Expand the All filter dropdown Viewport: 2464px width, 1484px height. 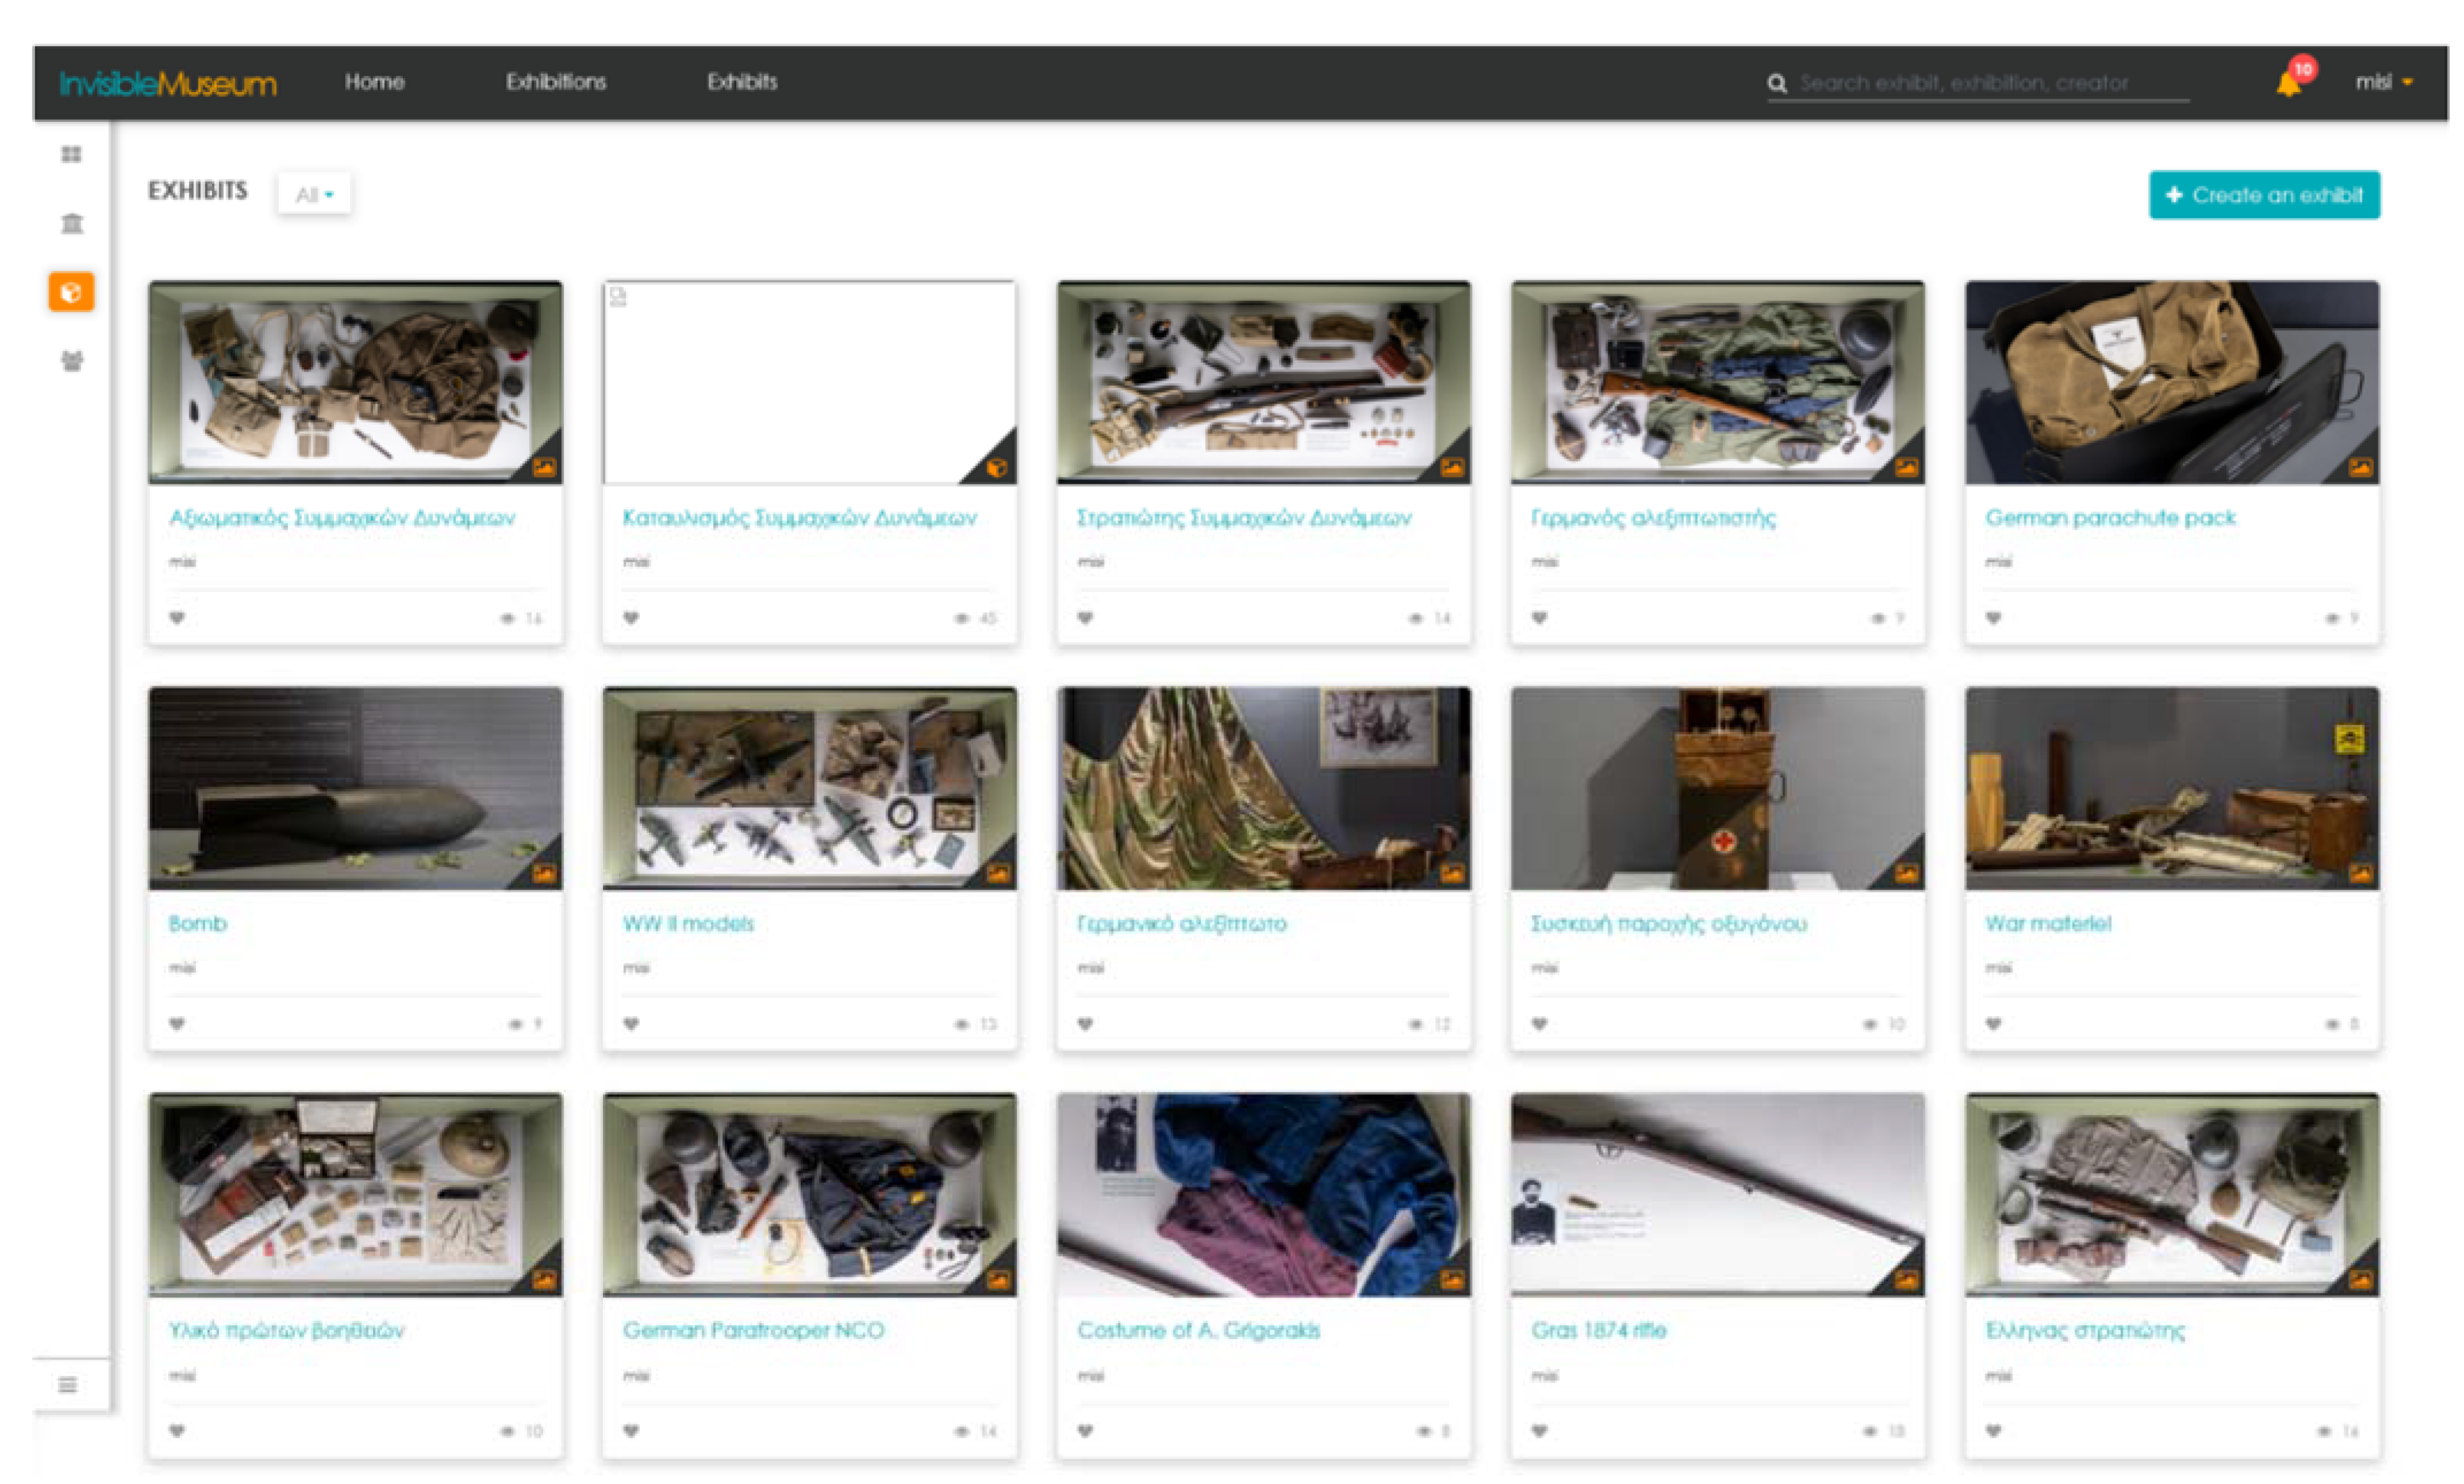(314, 194)
